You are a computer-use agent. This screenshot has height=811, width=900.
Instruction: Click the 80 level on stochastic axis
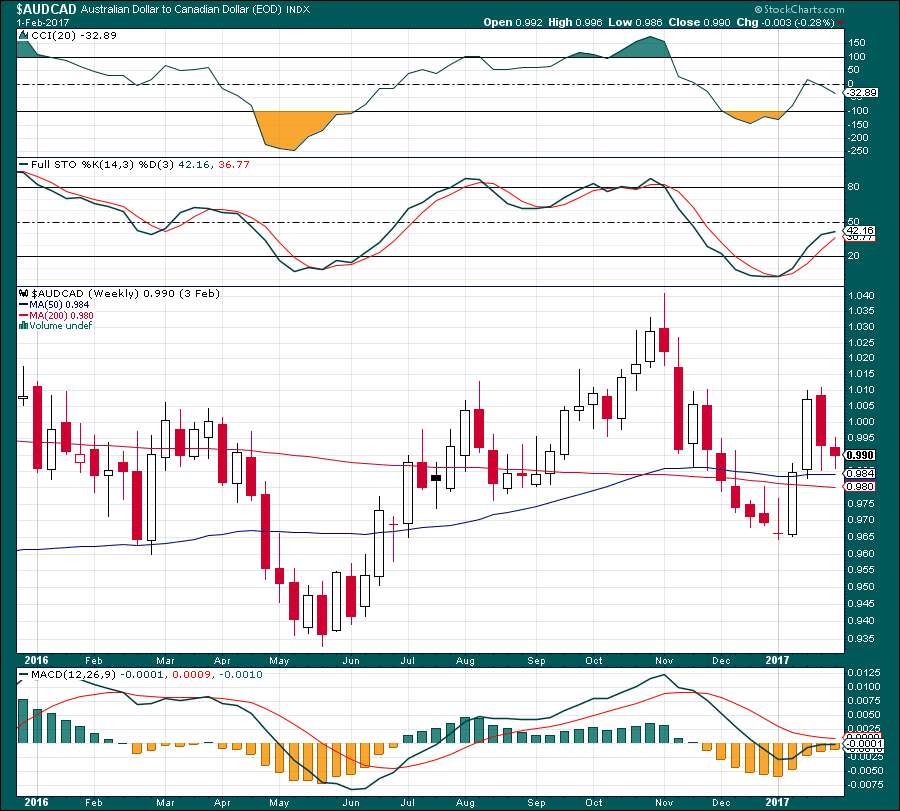click(x=853, y=187)
